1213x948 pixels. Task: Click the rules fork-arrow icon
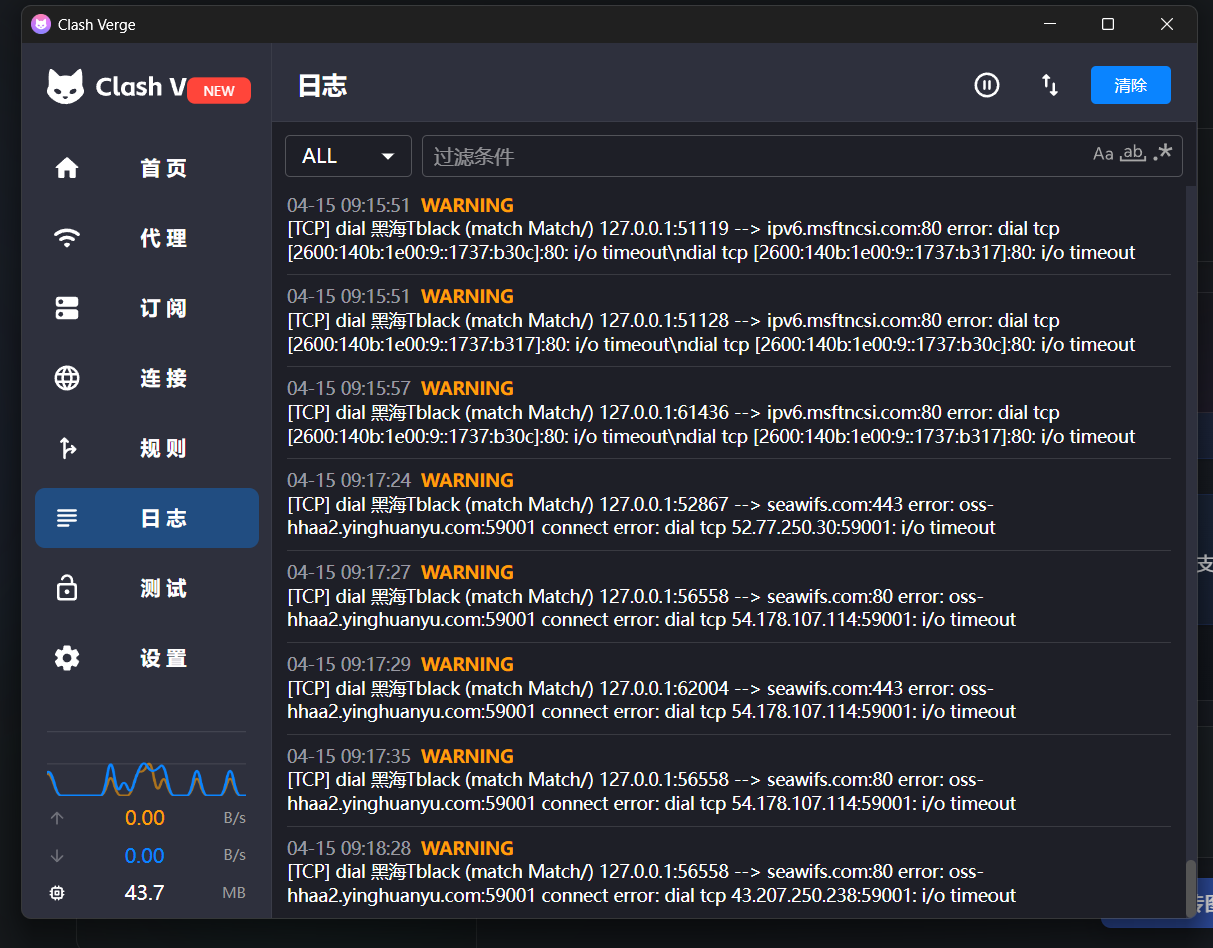67,448
